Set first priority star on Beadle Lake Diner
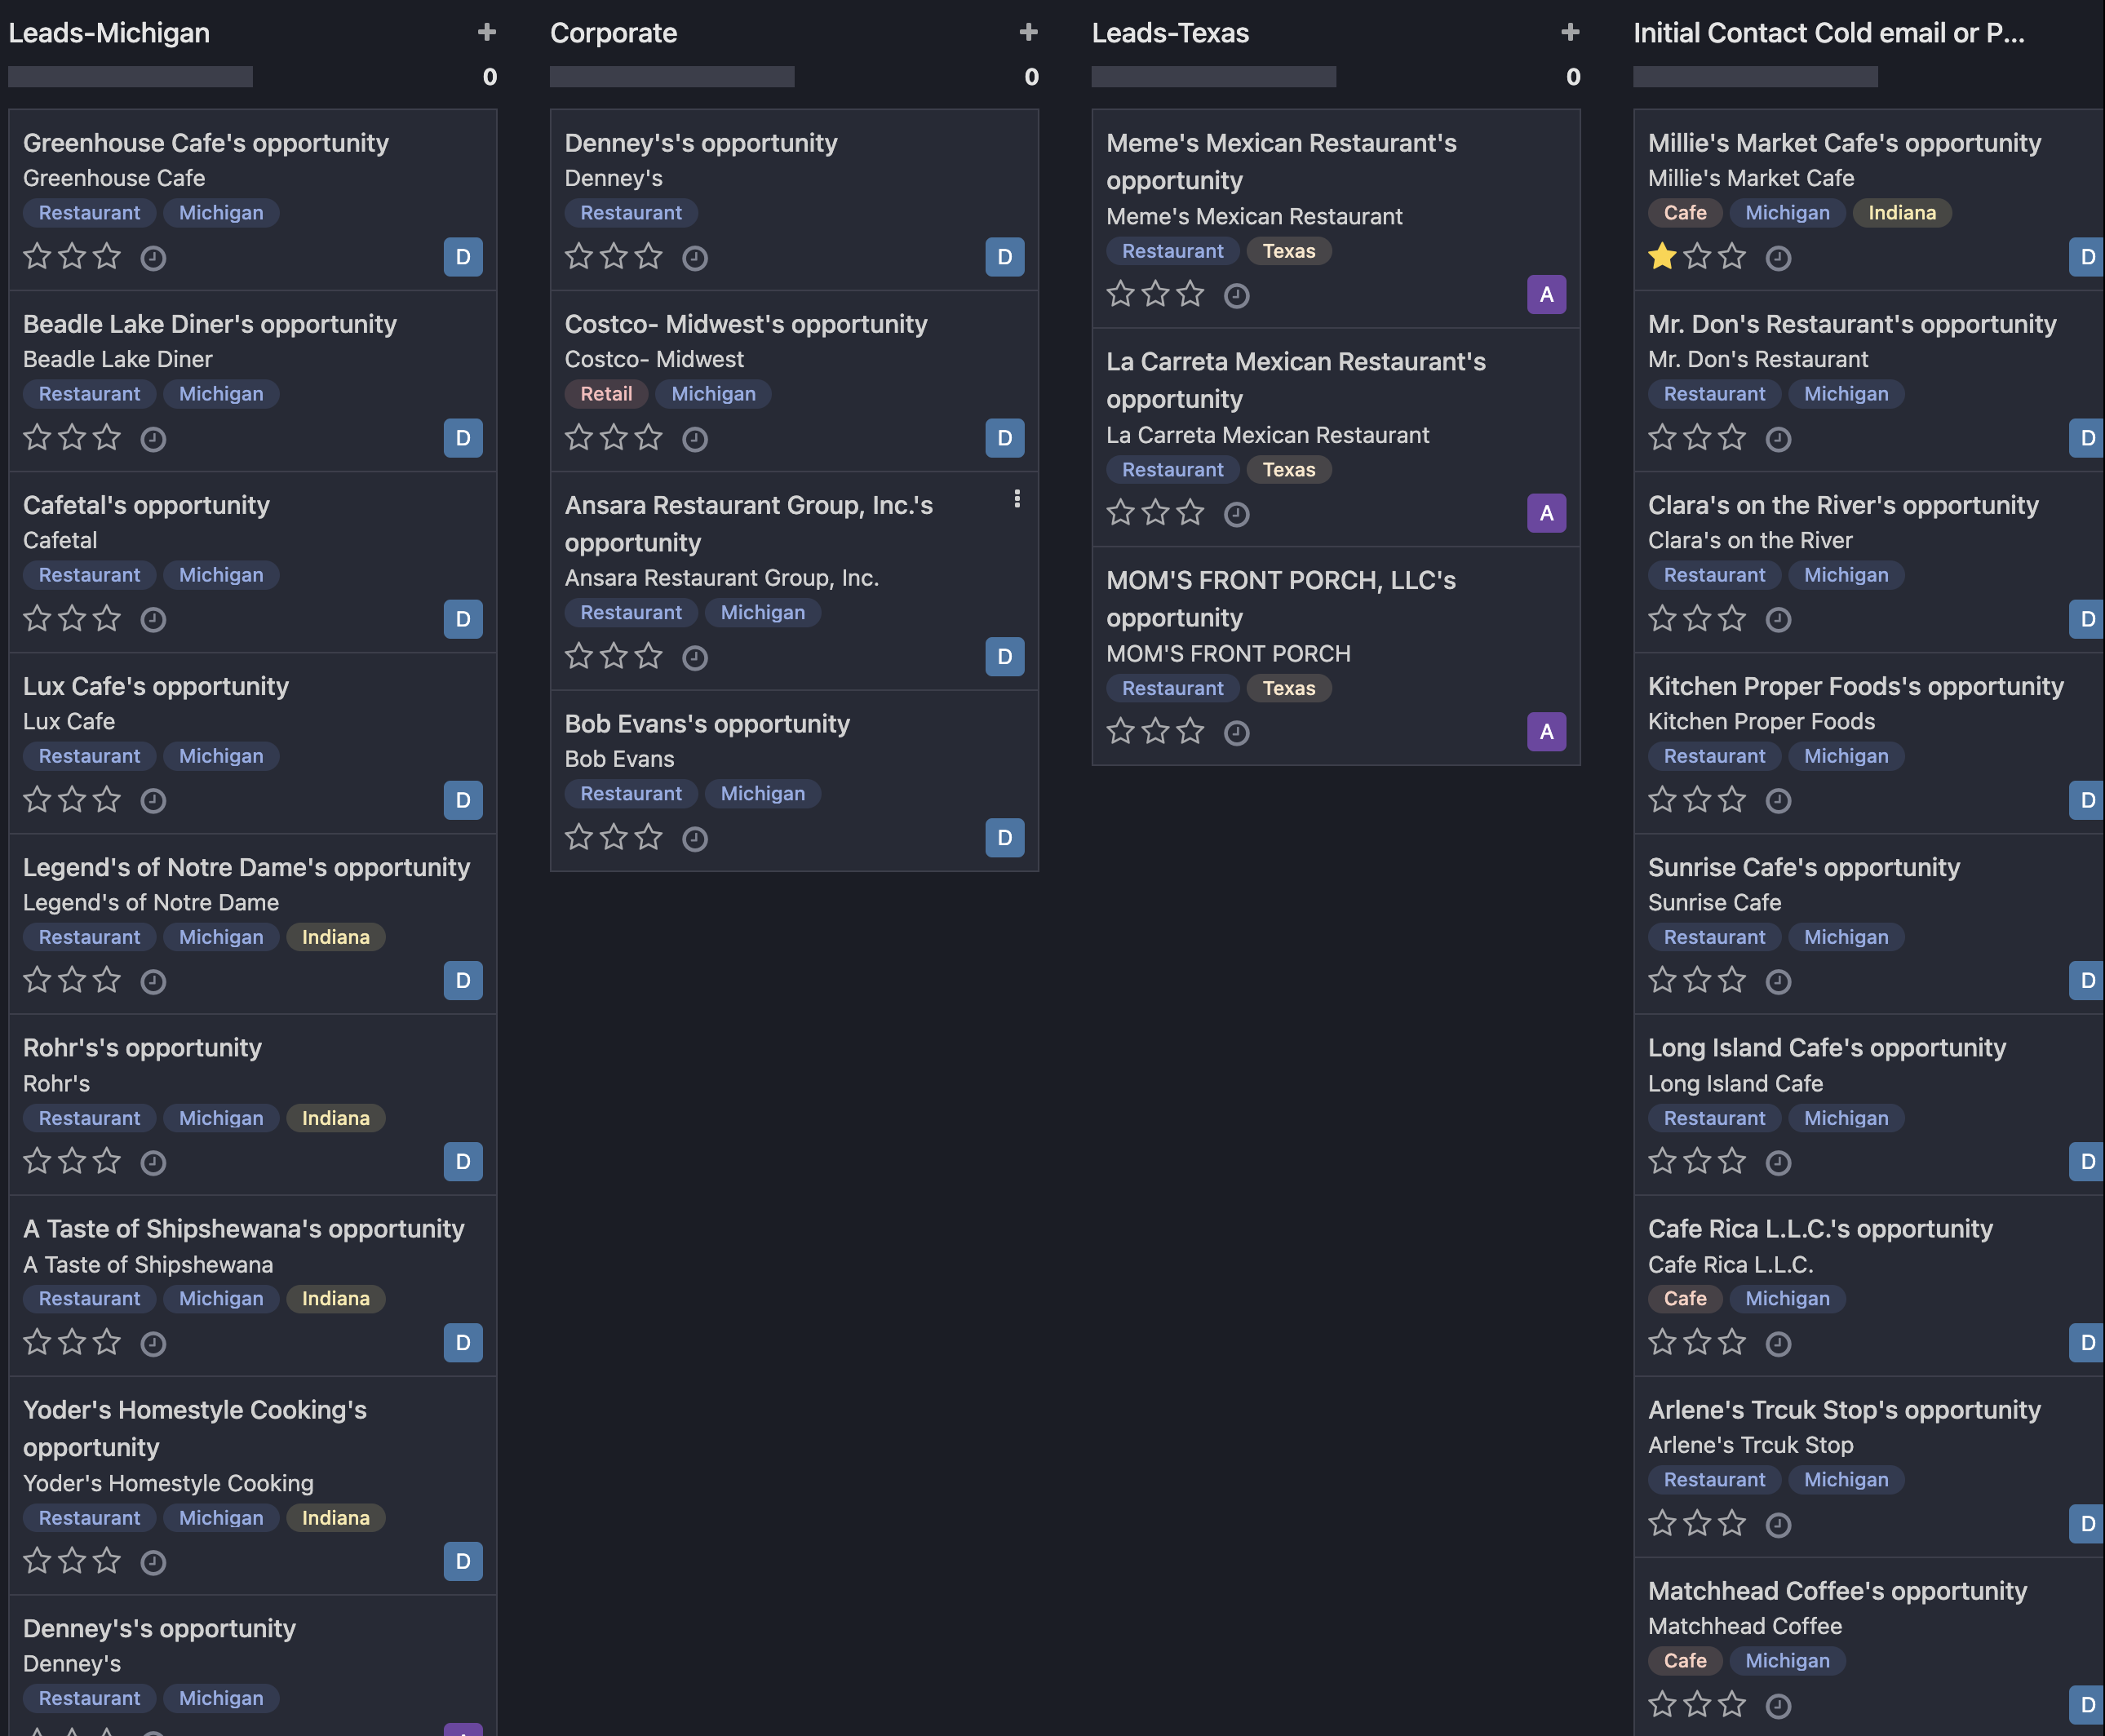 (37, 438)
